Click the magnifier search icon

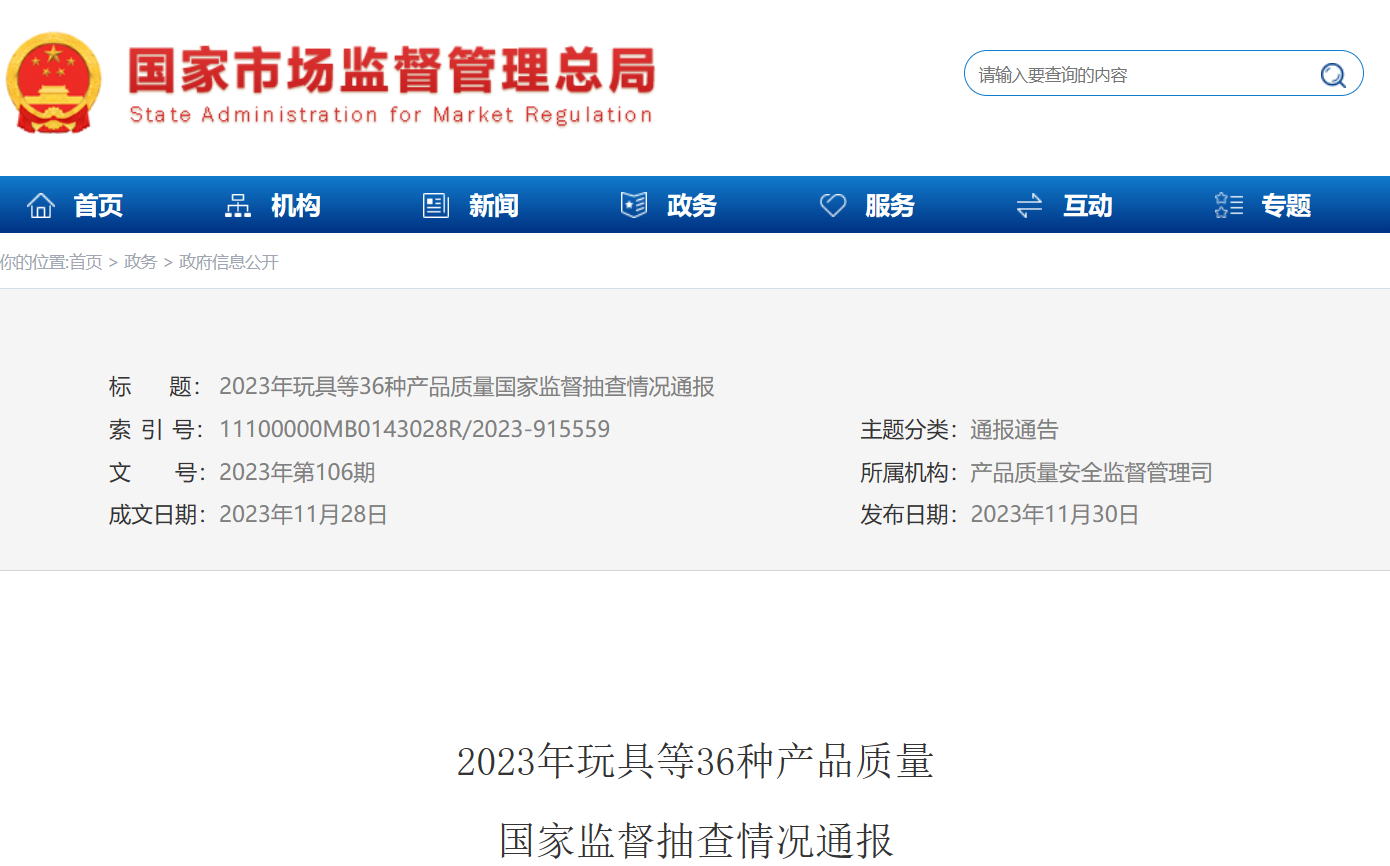tap(1332, 75)
